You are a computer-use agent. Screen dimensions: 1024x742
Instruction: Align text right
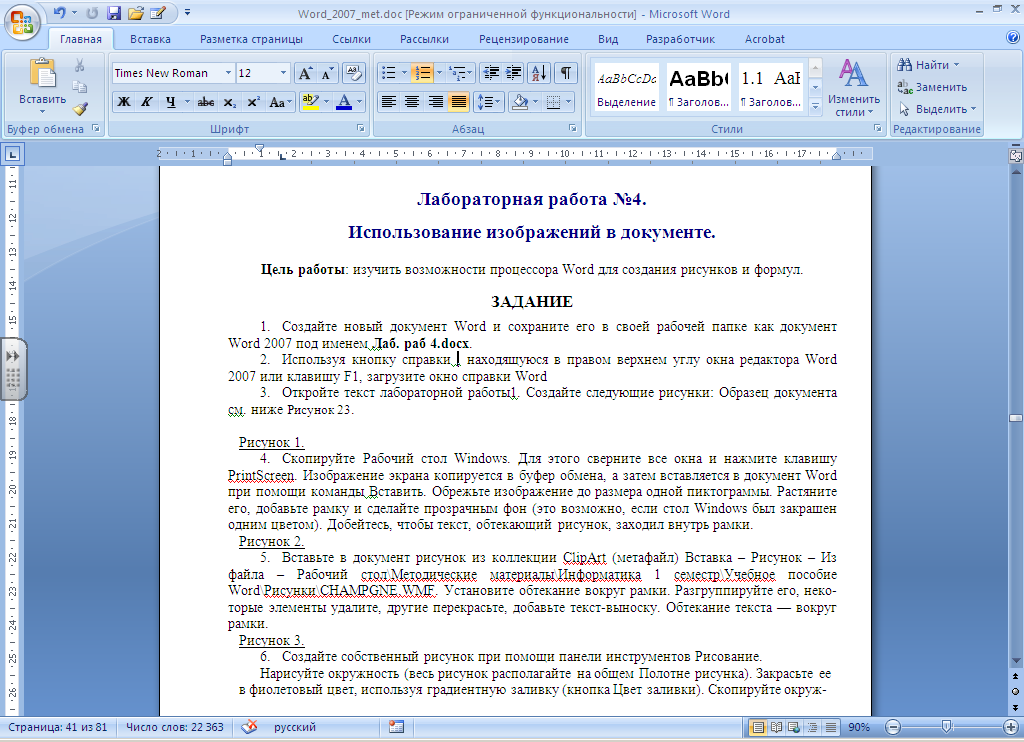pyautogui.click(x=435, y=102)
